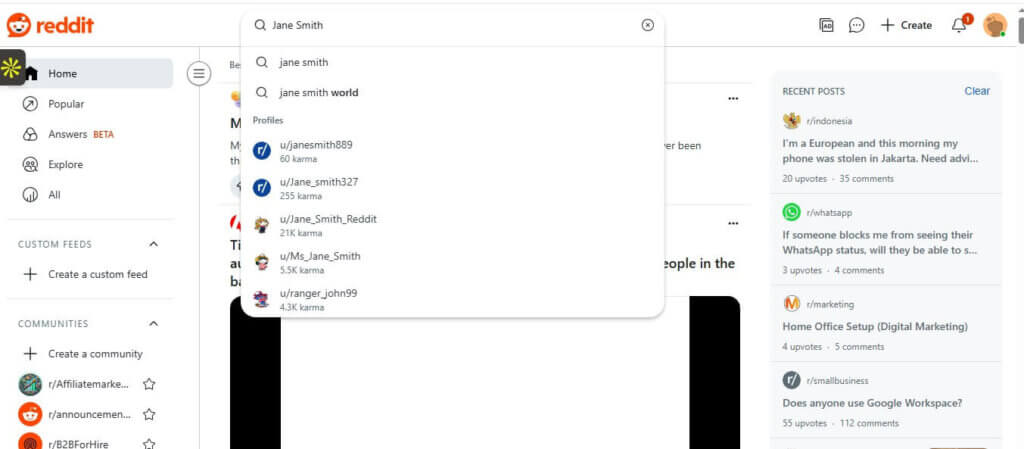Open the notifications bell
This screenshot has height=449, width=1024.
(x=959, y=25)
